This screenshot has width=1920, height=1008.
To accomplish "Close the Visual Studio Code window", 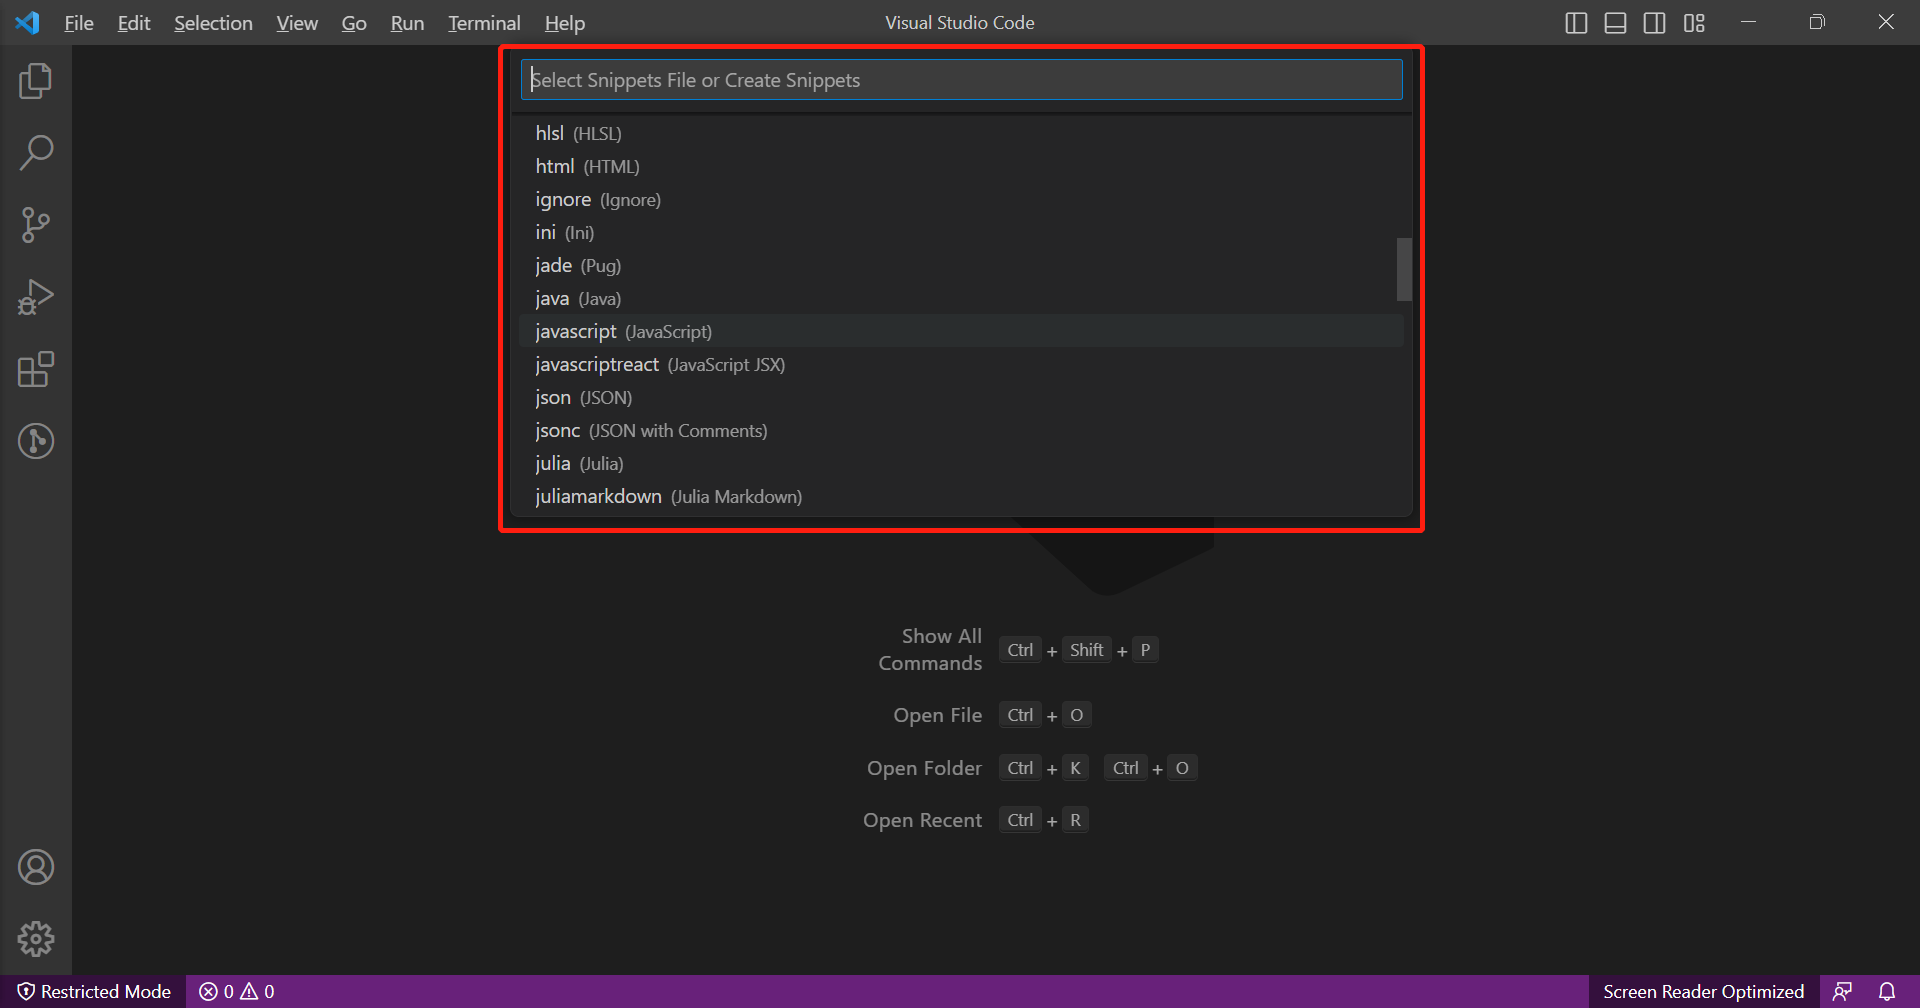I will click(1886, 22).
